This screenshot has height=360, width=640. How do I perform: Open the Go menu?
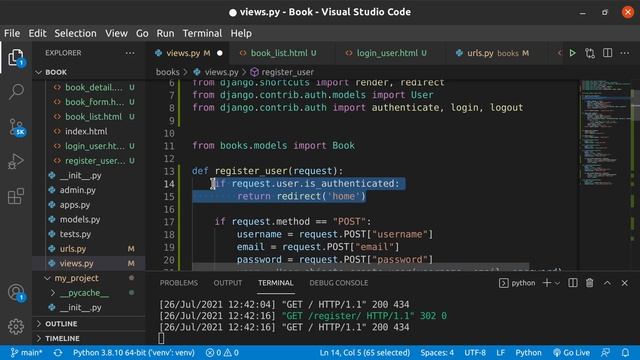point(142,33)
